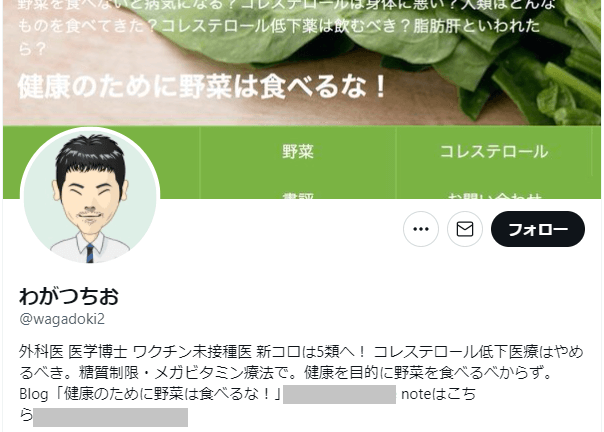The width and height of the screenshot is (604, 432).
Task: Click the banner headline 健康のために野菜は食べるな！
Action: point(201,86)
